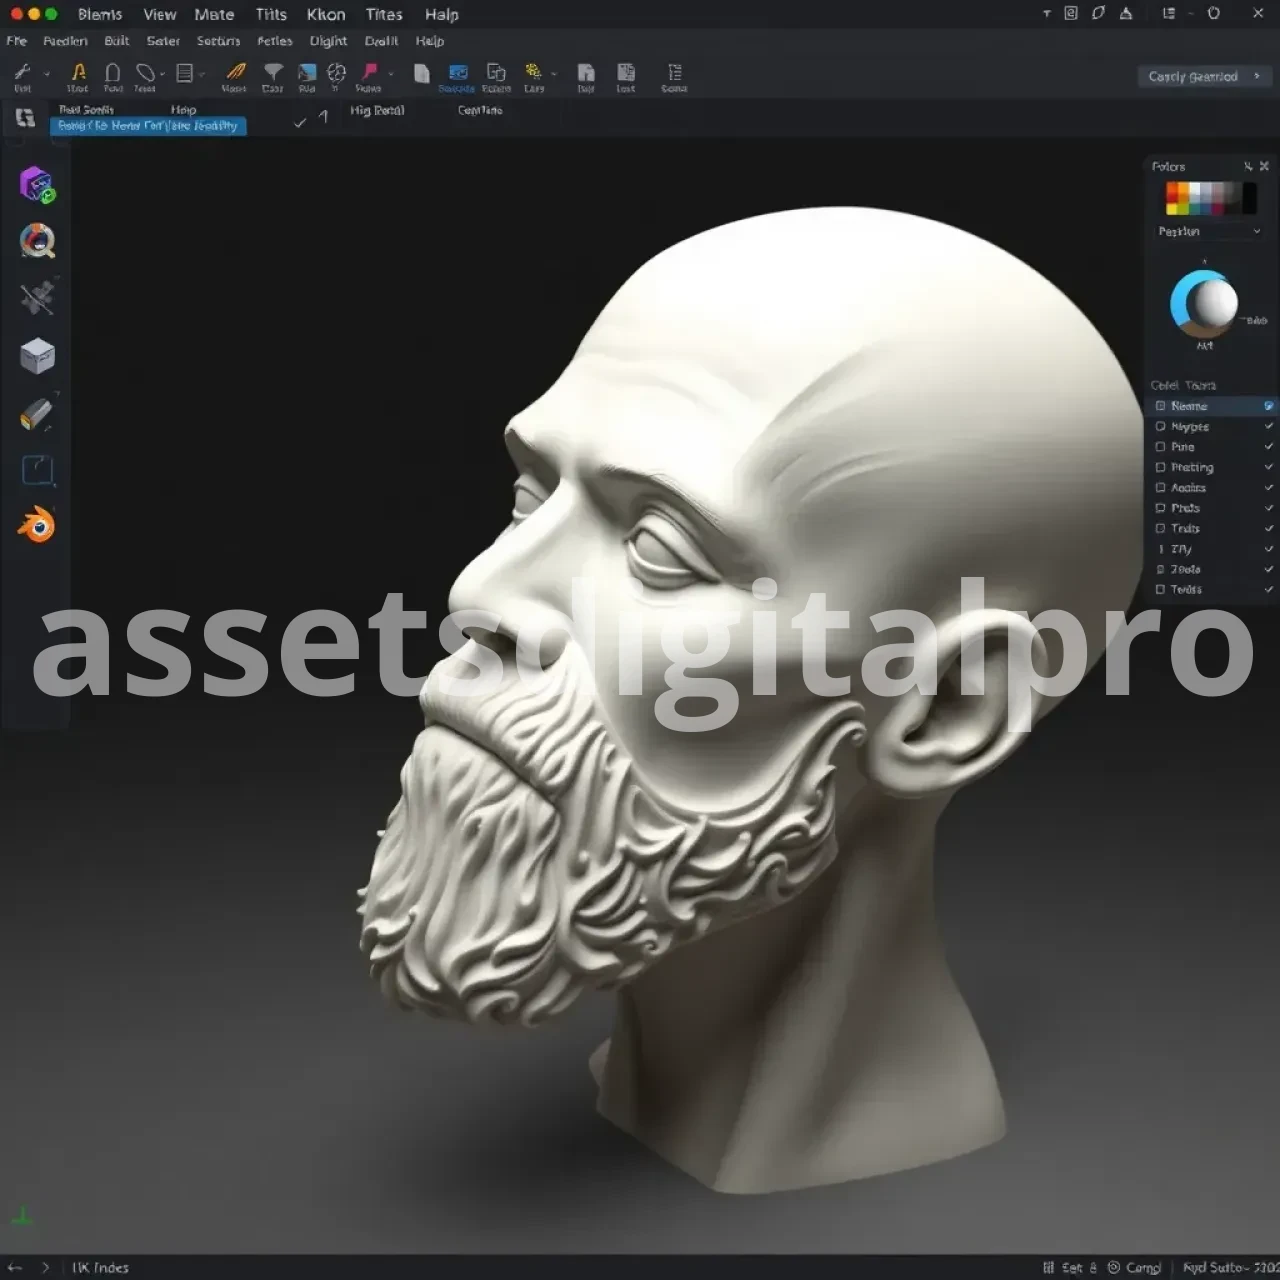Open the dropdown under the color palette
1280x1280 pixels.
(1209, 231)
